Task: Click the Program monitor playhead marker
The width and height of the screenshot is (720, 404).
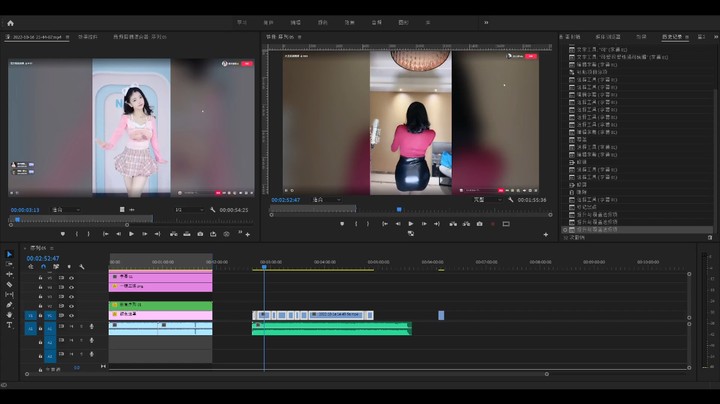Action: (399, 209)
